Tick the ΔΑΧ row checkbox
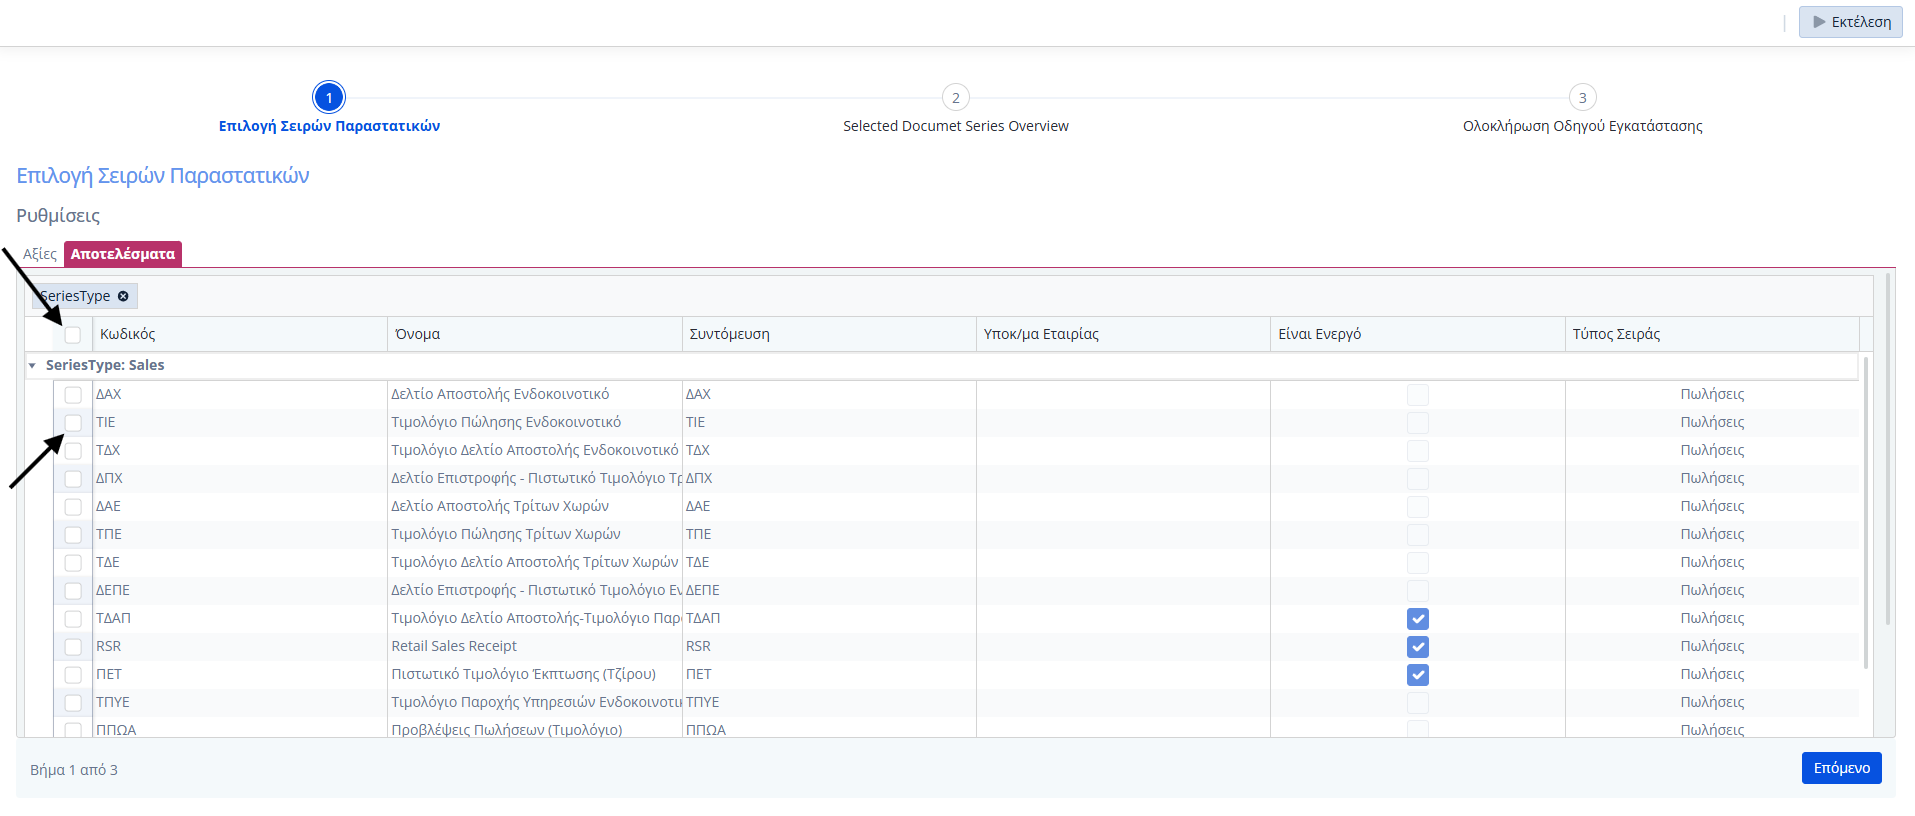Image resolution: width=1915 pixels, height=816 pixels. coord(73,395)
